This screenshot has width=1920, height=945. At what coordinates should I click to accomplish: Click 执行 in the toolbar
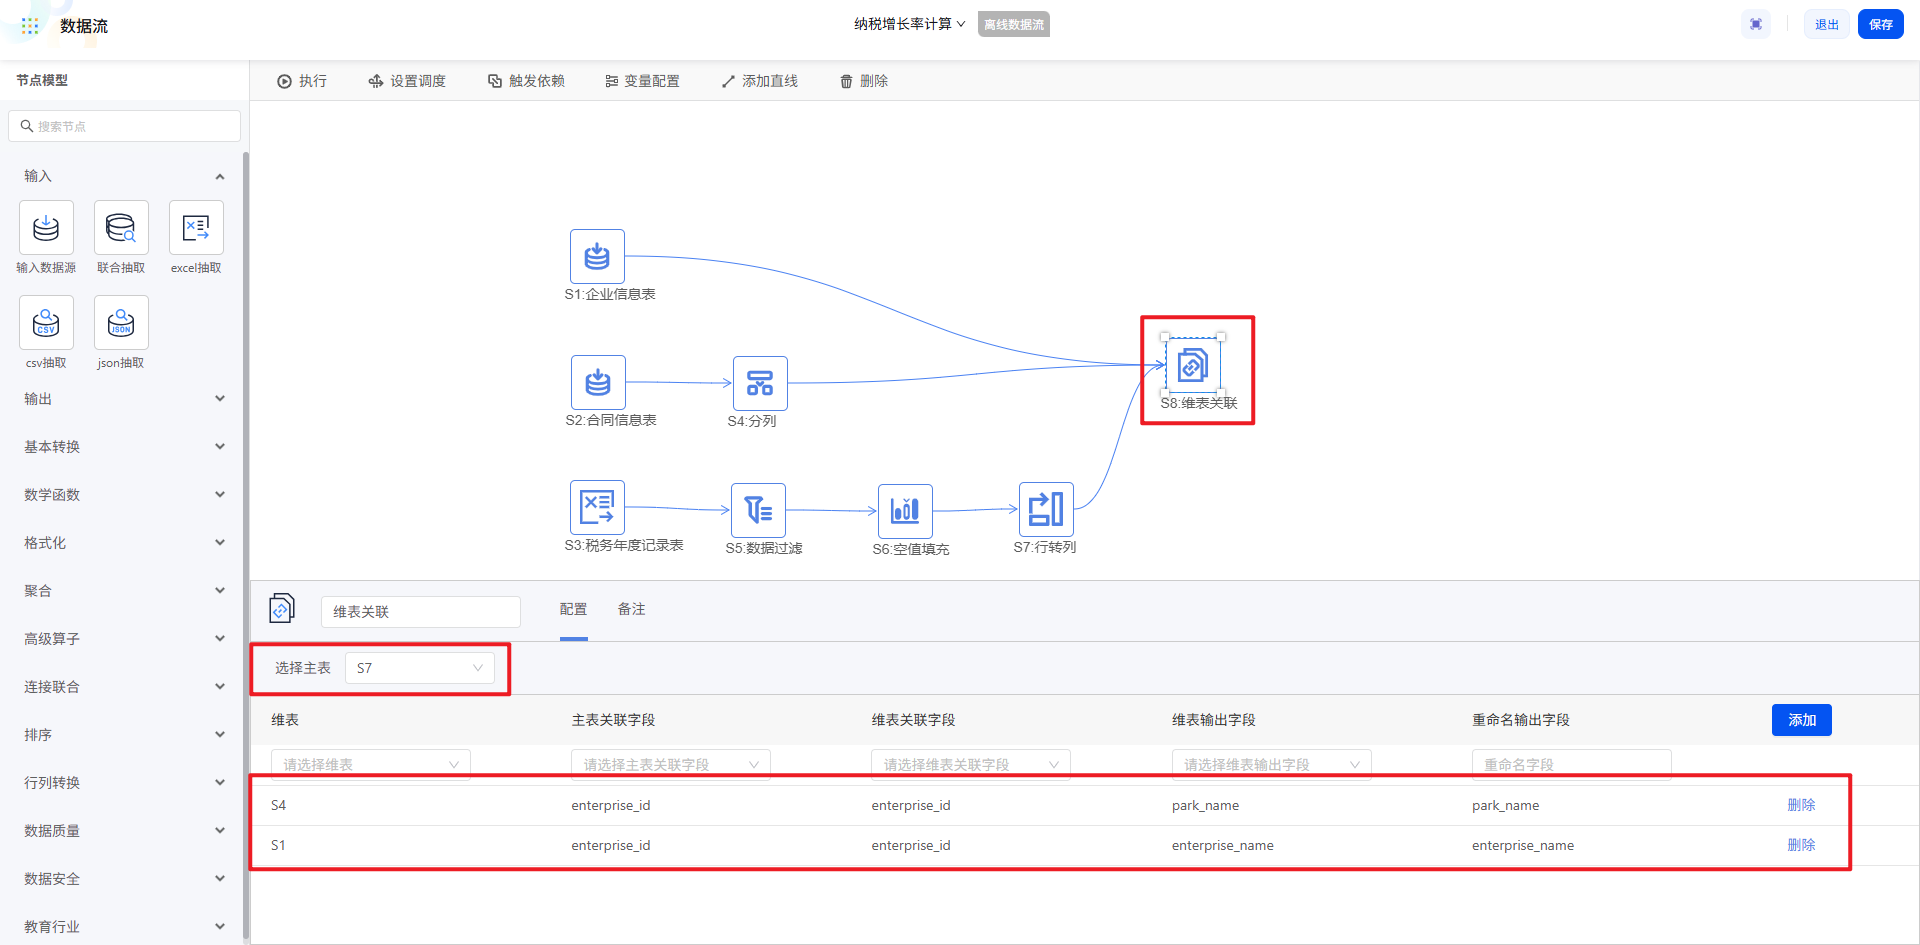[302, 81]
